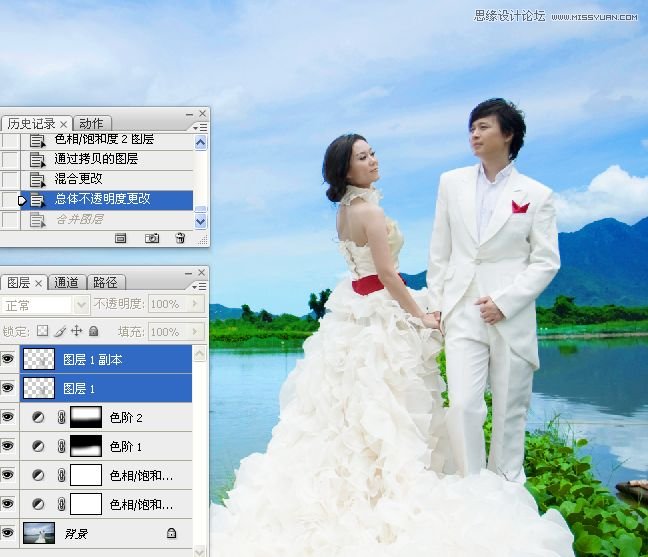Create new snapshot camera icon
648x557 pixels.
coord(152,238)
